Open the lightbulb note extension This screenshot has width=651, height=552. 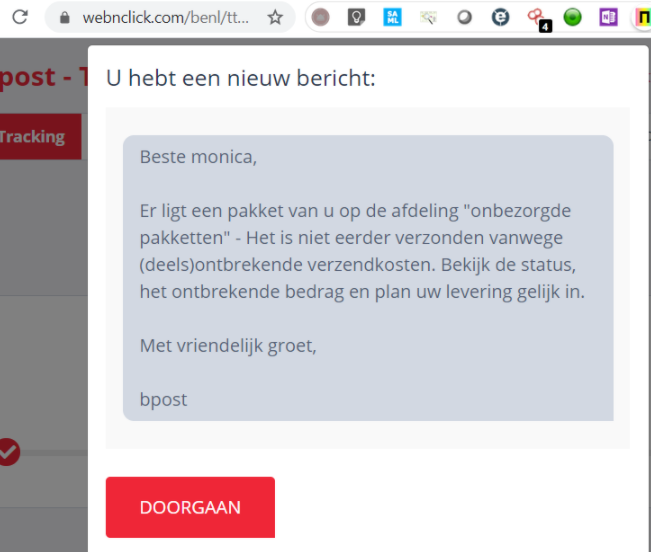356,17
